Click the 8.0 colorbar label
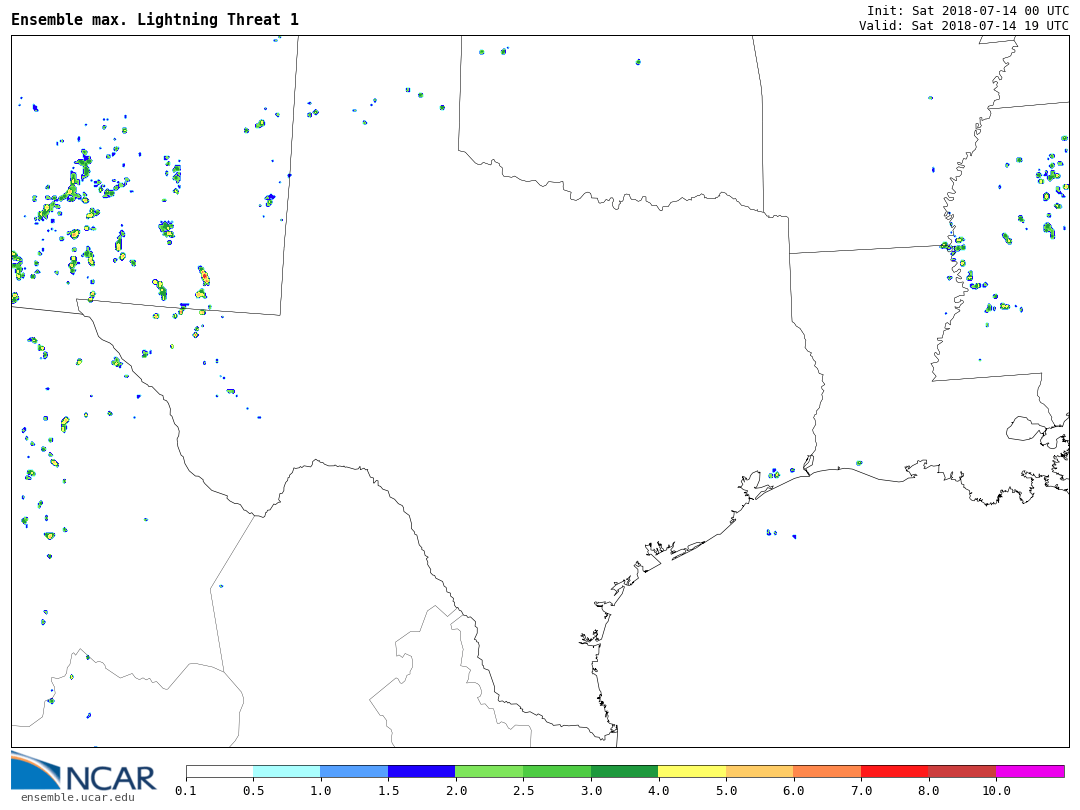This screenshot has height=810, width=1080. point(928,790)
